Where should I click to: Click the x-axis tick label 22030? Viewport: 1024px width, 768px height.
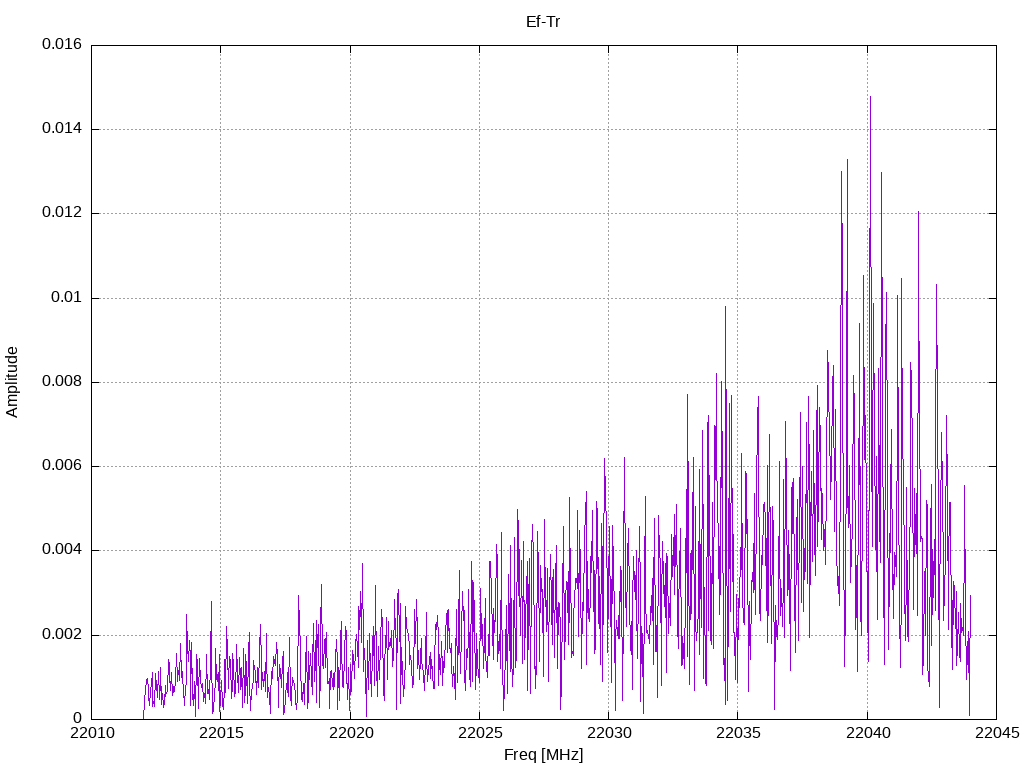pos(609,733)
